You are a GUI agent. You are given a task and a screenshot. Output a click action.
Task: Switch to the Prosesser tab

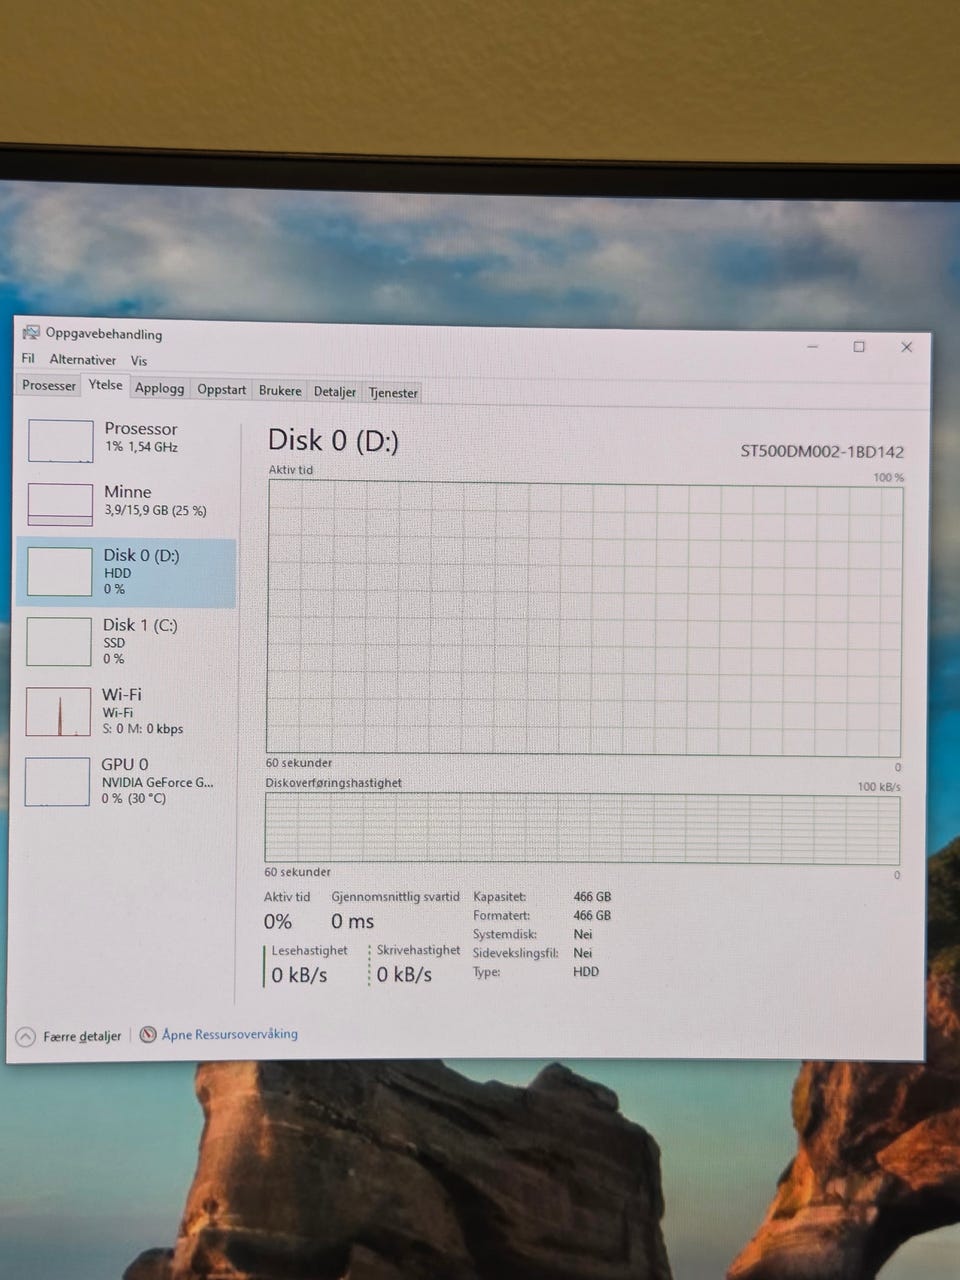[x=49, y=385]
